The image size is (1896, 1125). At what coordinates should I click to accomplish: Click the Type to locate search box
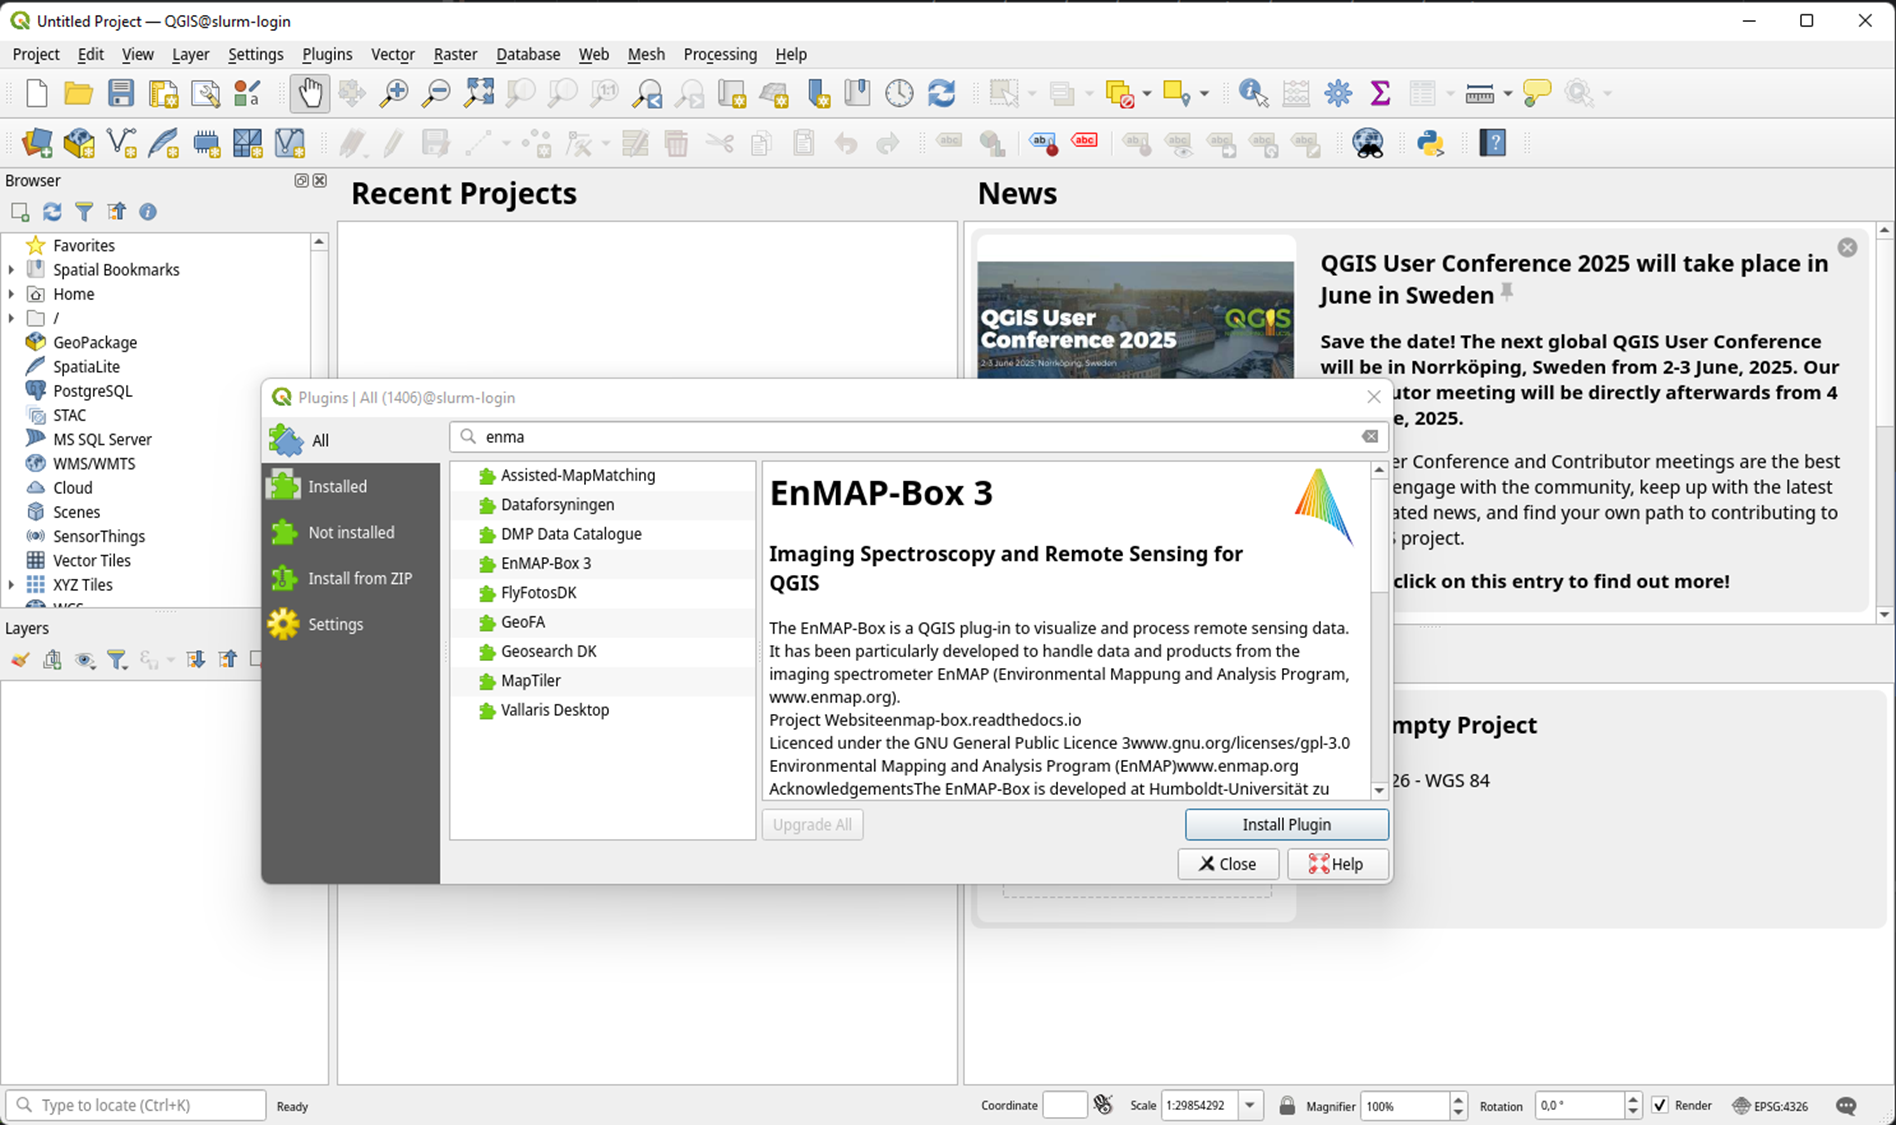tap(136, 1105)
